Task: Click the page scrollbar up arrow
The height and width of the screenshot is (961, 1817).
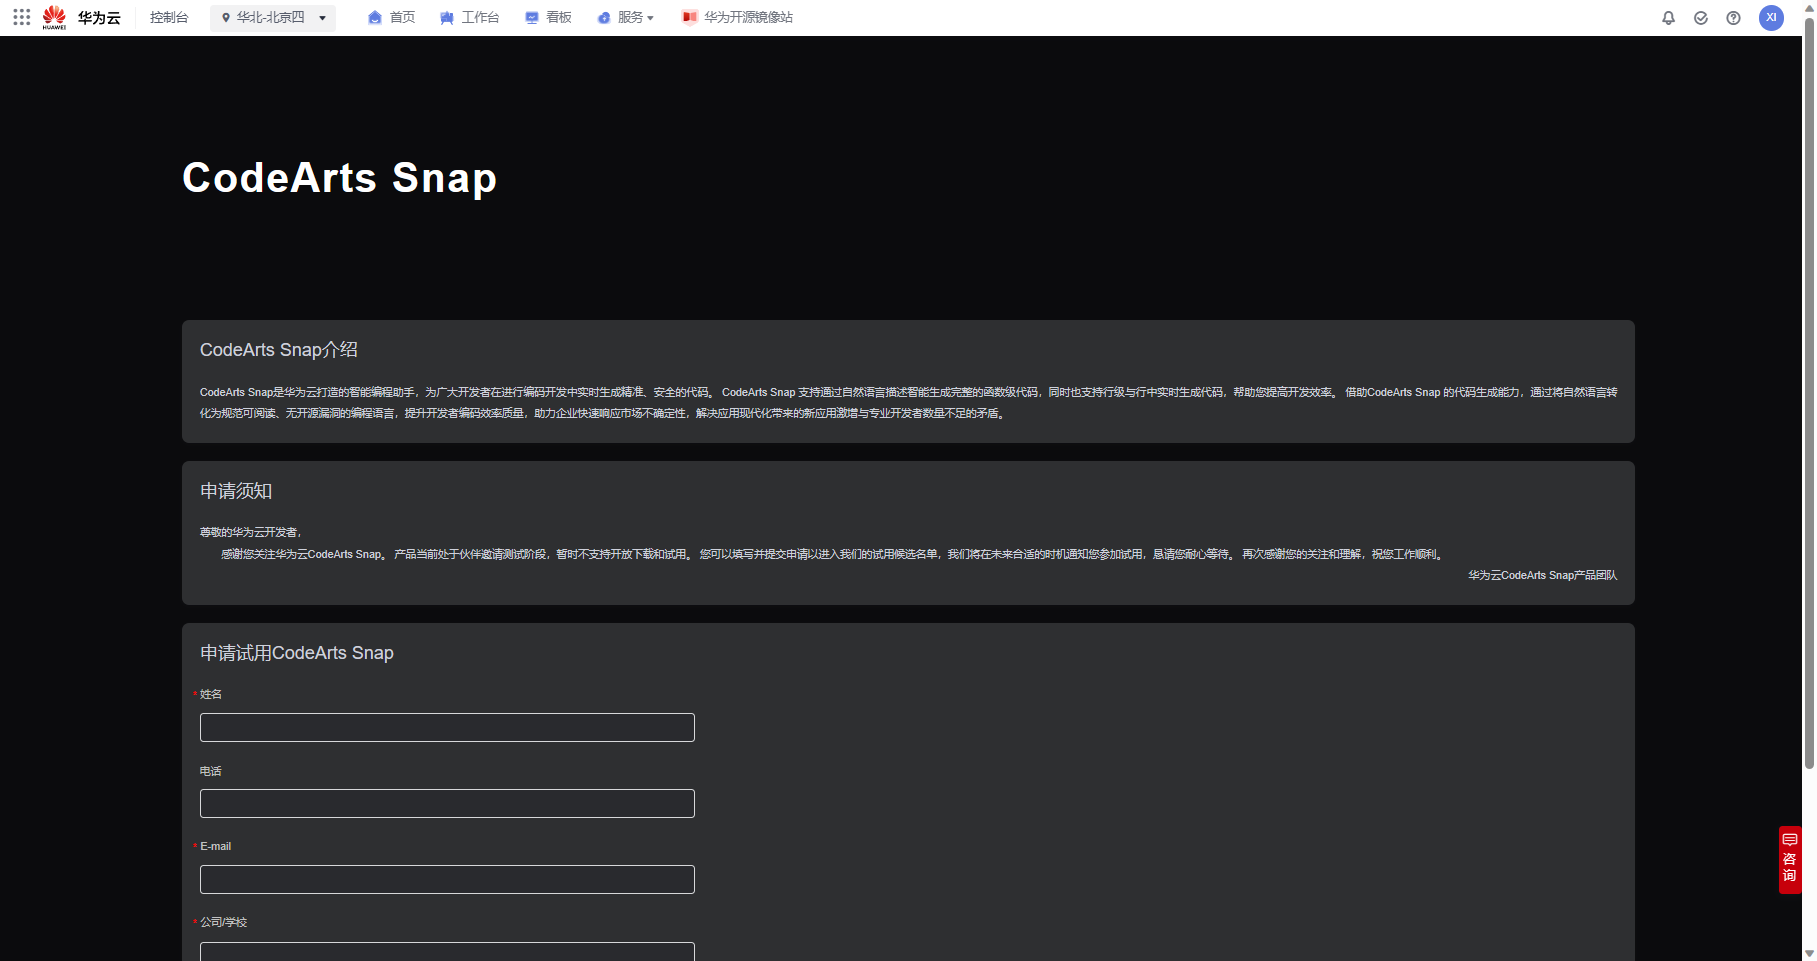Action: tap(1809, 7)
